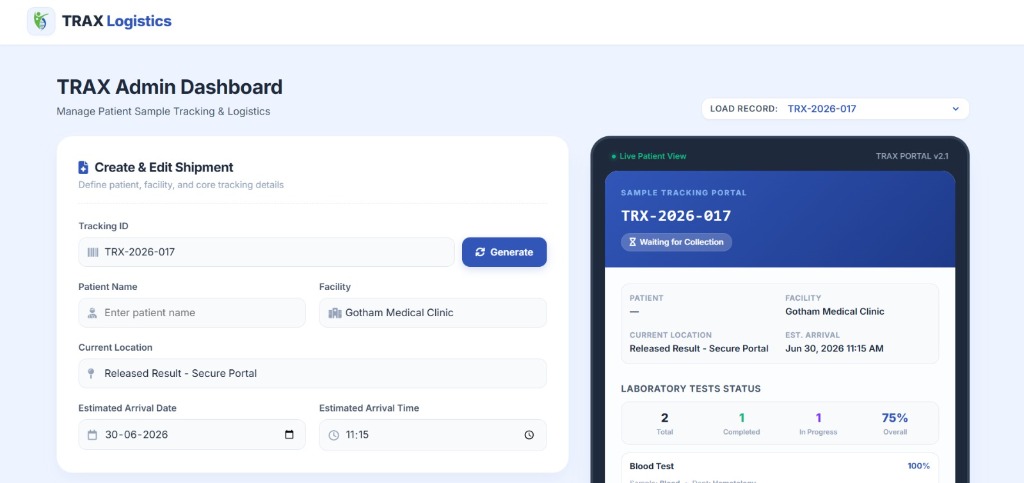Click the Total tests count 2

[664, 418]
